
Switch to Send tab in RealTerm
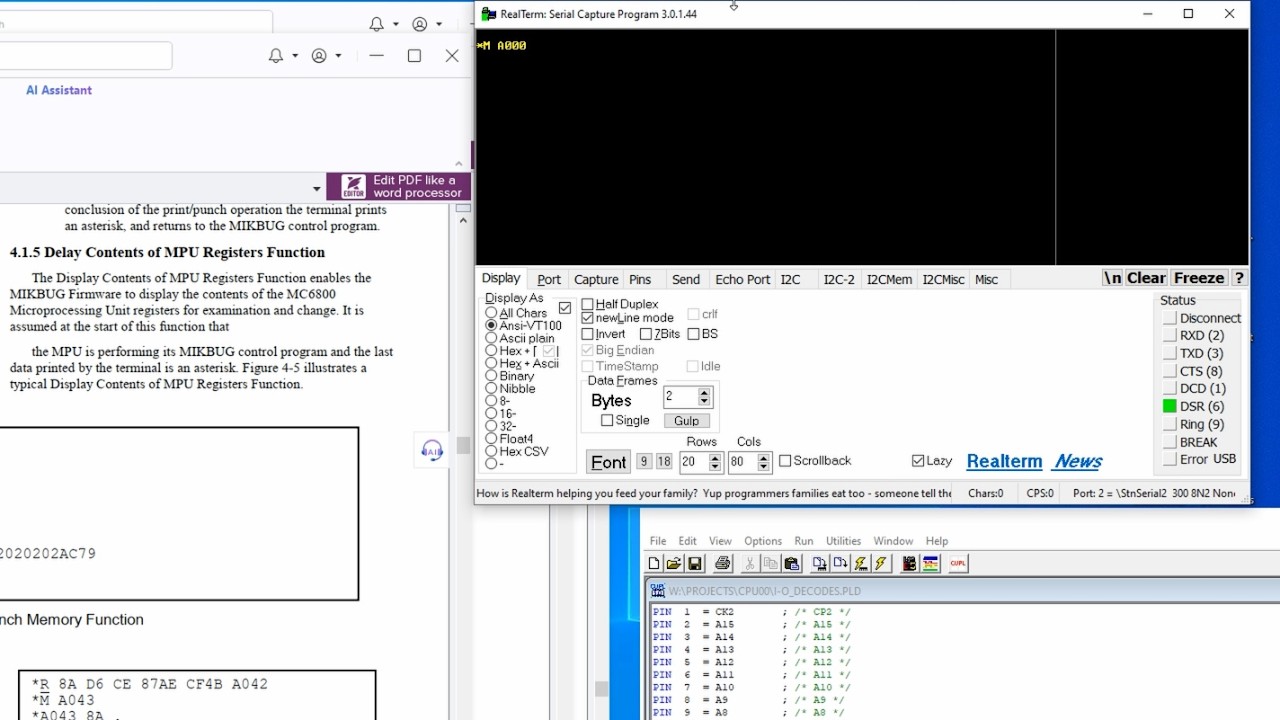[x=686, y=280]
